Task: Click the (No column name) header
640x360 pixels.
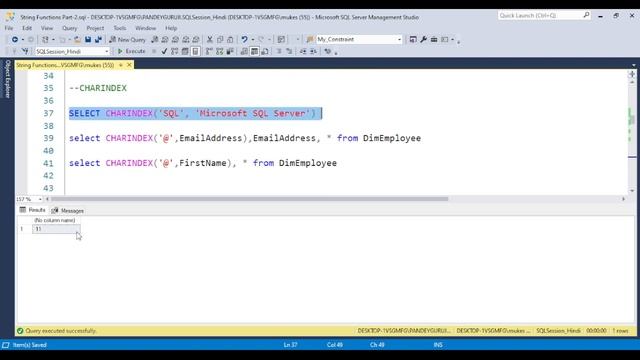Action: (56, 220)
